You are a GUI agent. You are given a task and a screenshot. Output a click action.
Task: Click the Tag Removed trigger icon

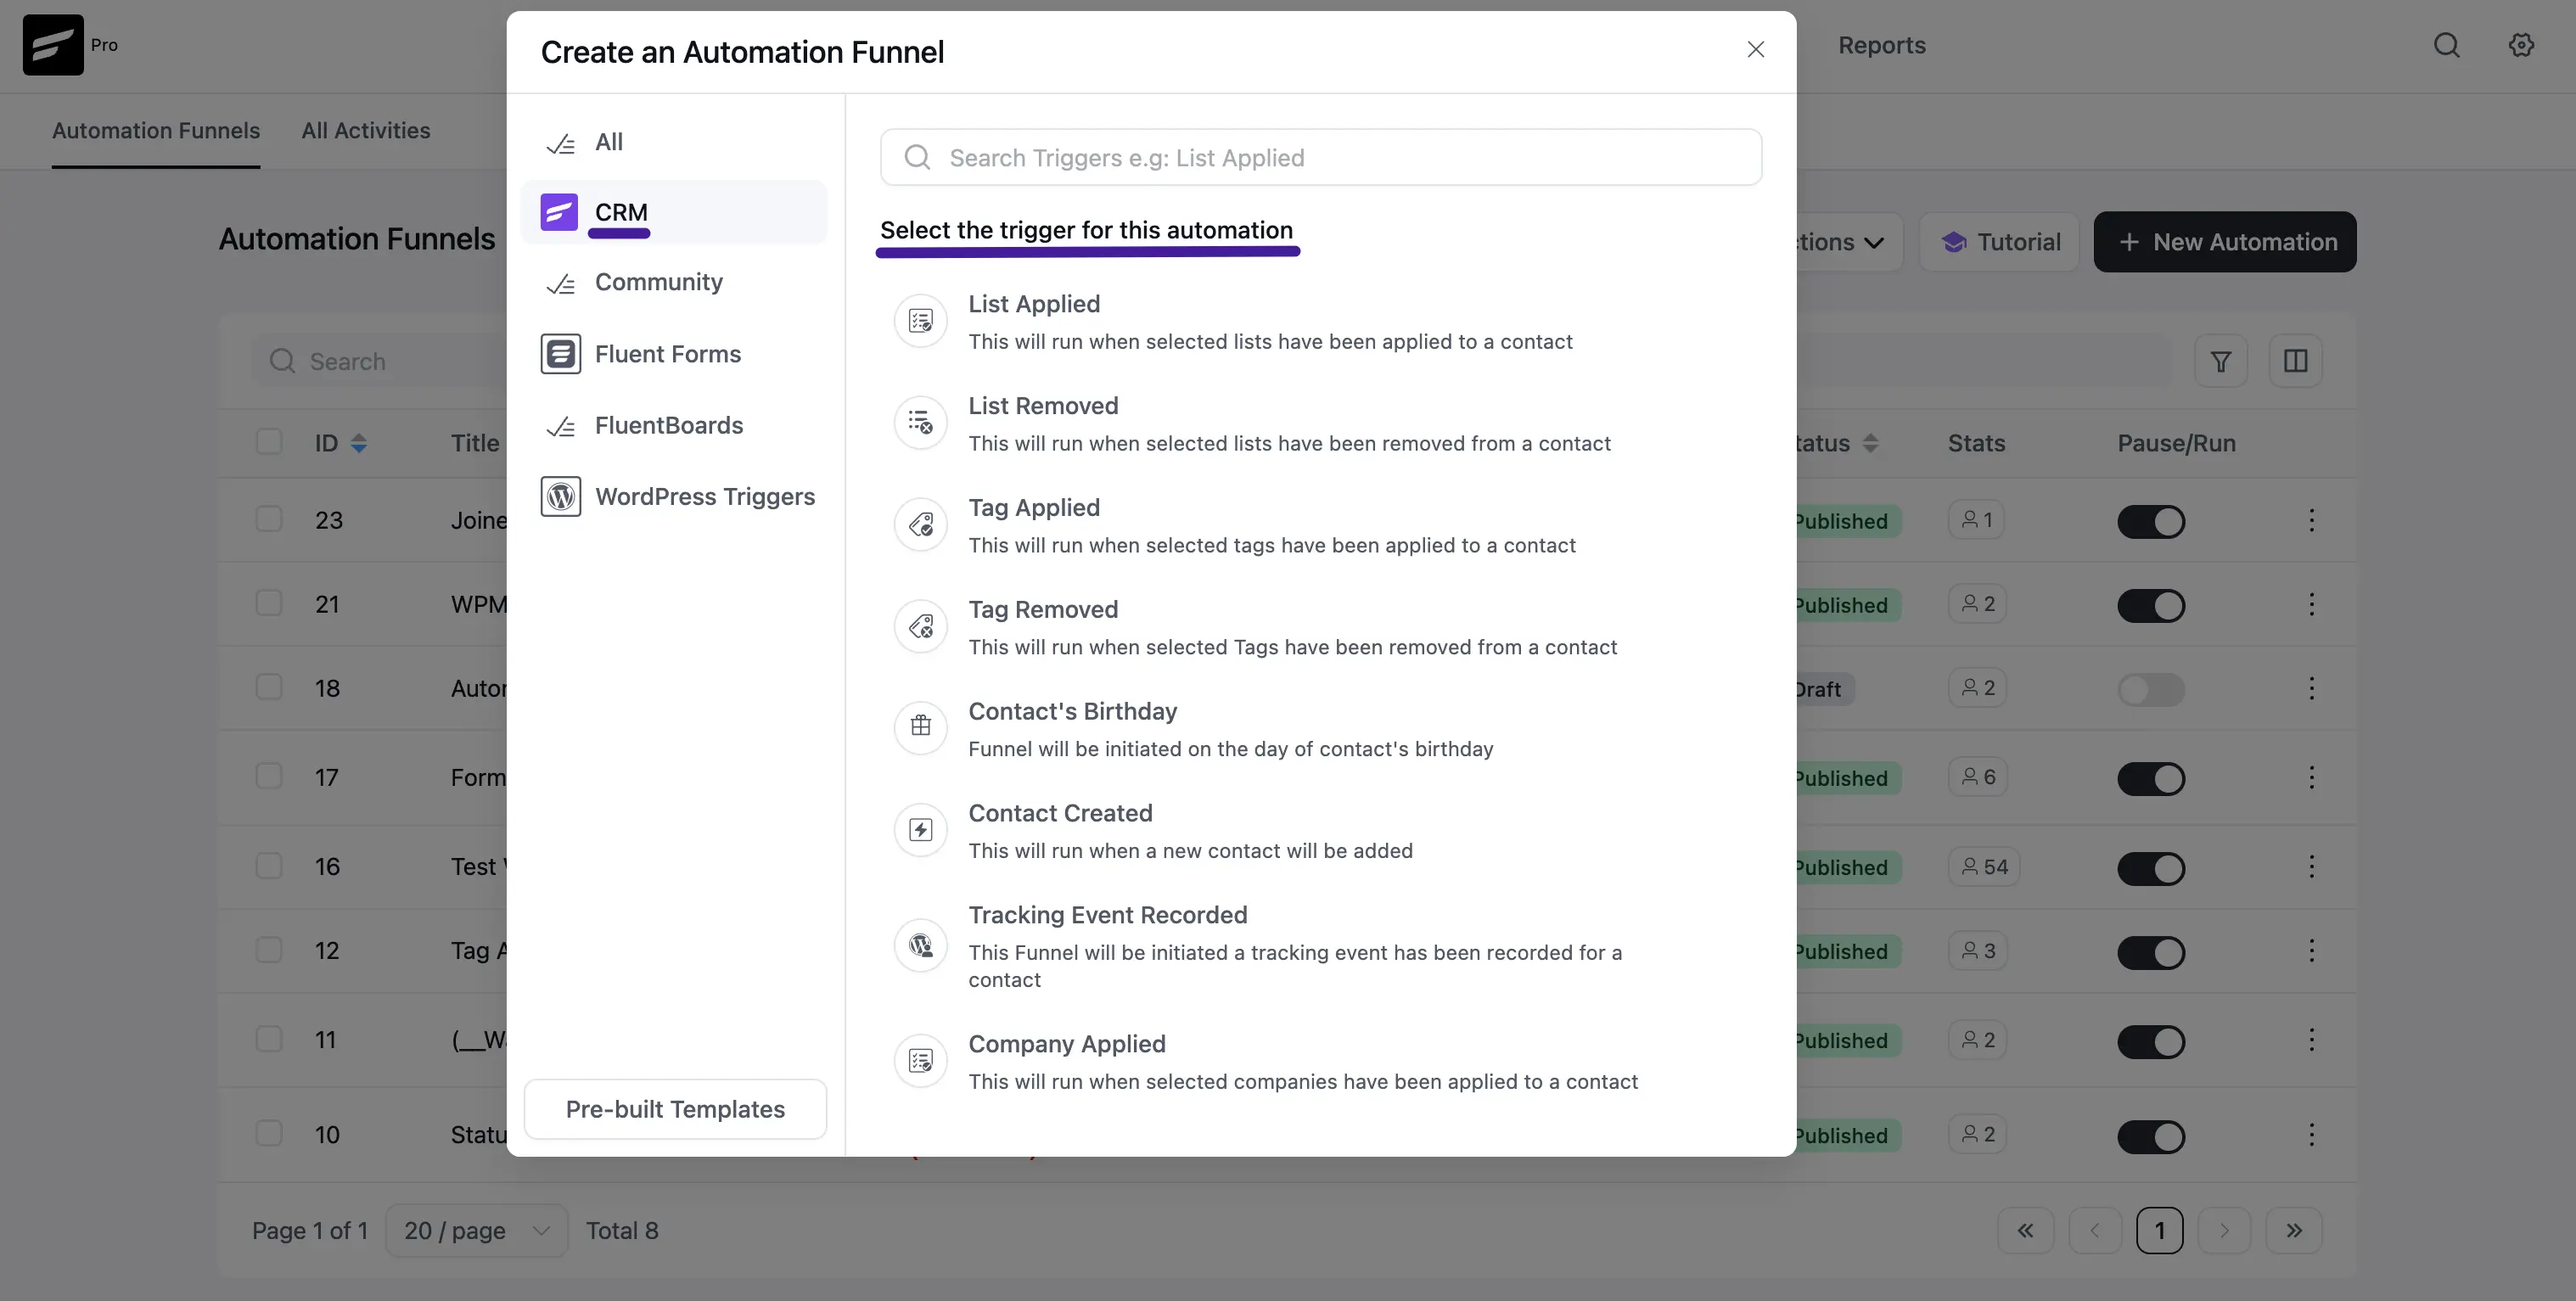tap(920, 627)
